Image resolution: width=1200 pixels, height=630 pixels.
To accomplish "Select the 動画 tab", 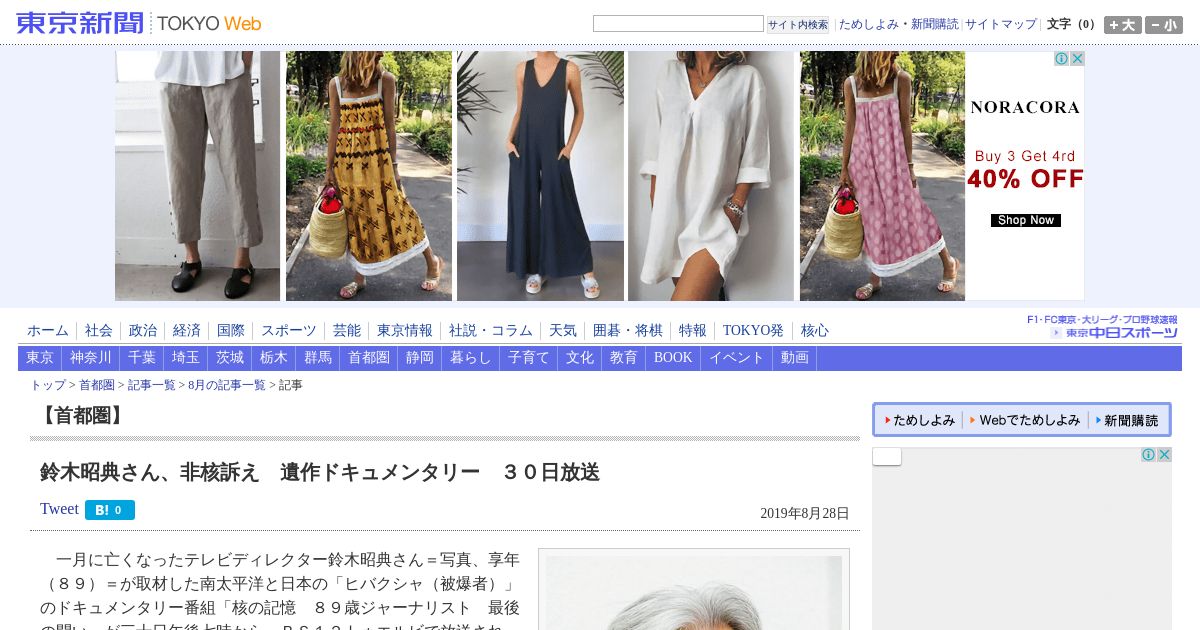I will [x=795, y=358].
